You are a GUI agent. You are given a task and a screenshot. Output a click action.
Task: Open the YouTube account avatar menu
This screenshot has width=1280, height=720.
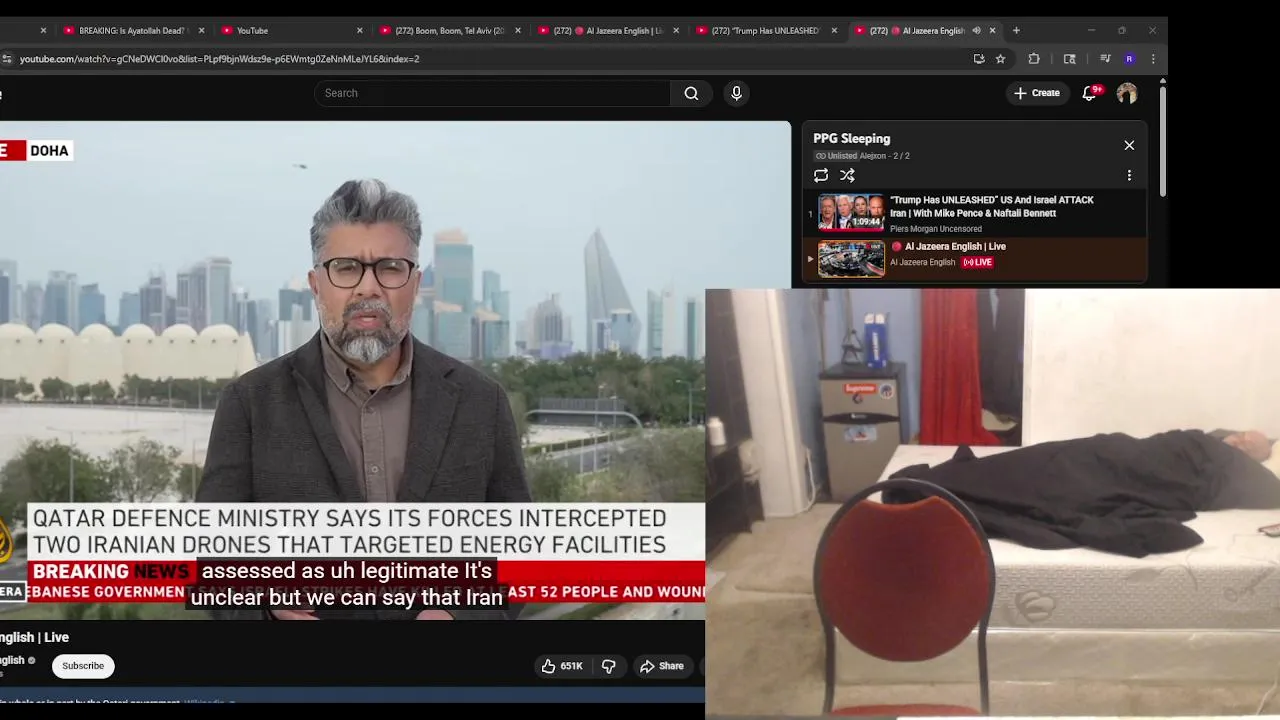coord(1127,93)
